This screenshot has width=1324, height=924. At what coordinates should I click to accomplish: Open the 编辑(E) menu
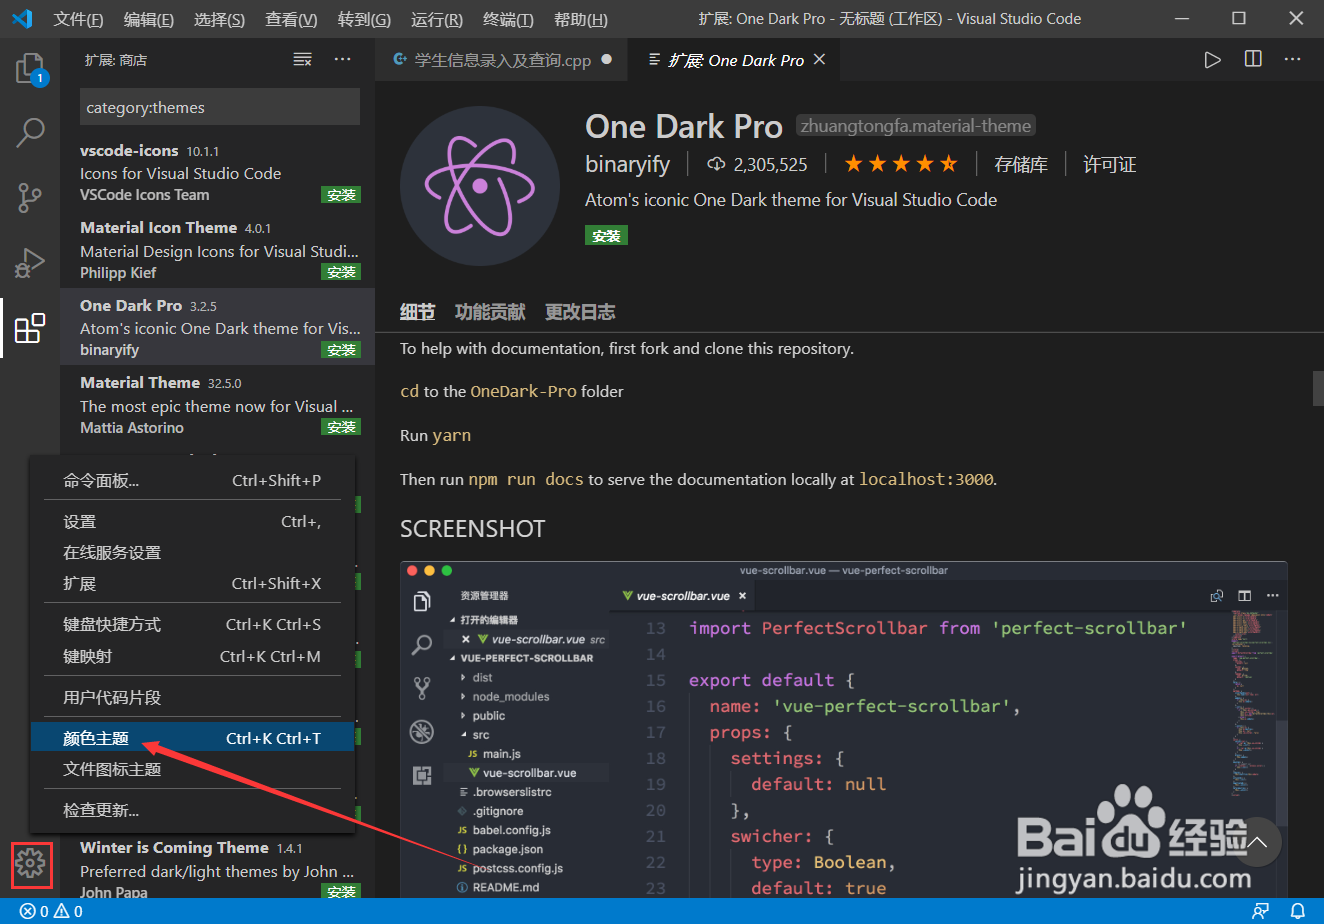pos(148,19)
